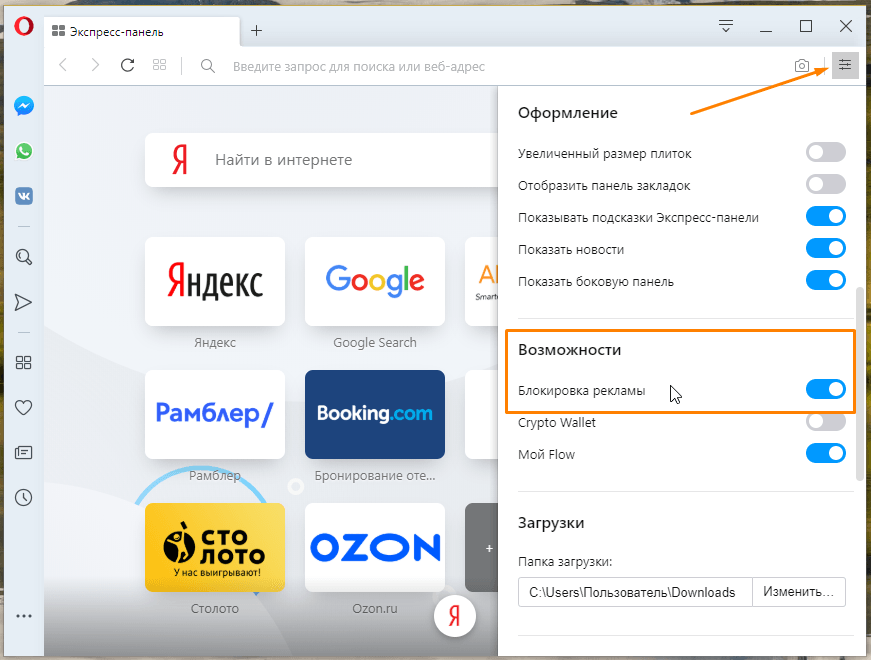
Task: Go back with the back arrow
Action: pyautogui.click(x=63, y=65)
